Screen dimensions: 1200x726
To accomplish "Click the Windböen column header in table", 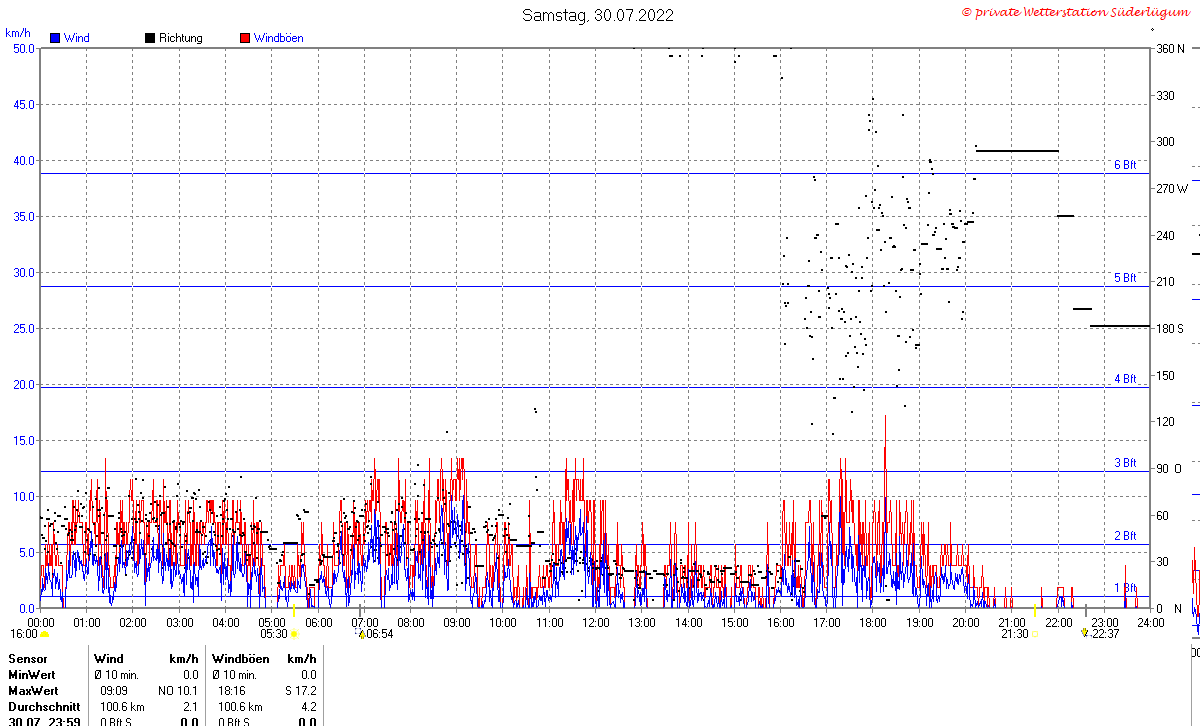I will coord(240,659).
